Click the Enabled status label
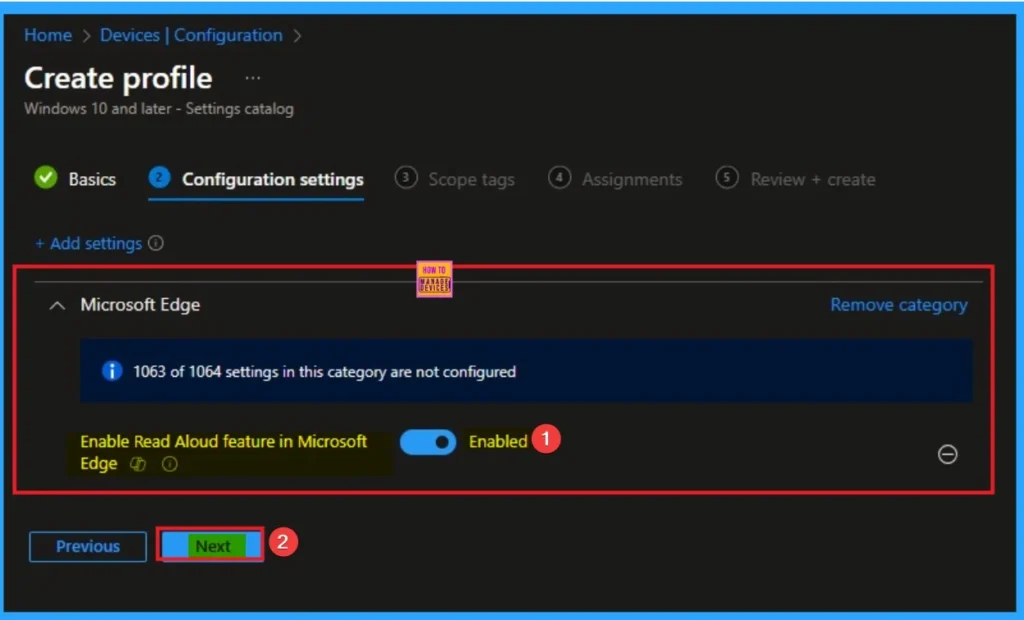 [x=498, y=442]
